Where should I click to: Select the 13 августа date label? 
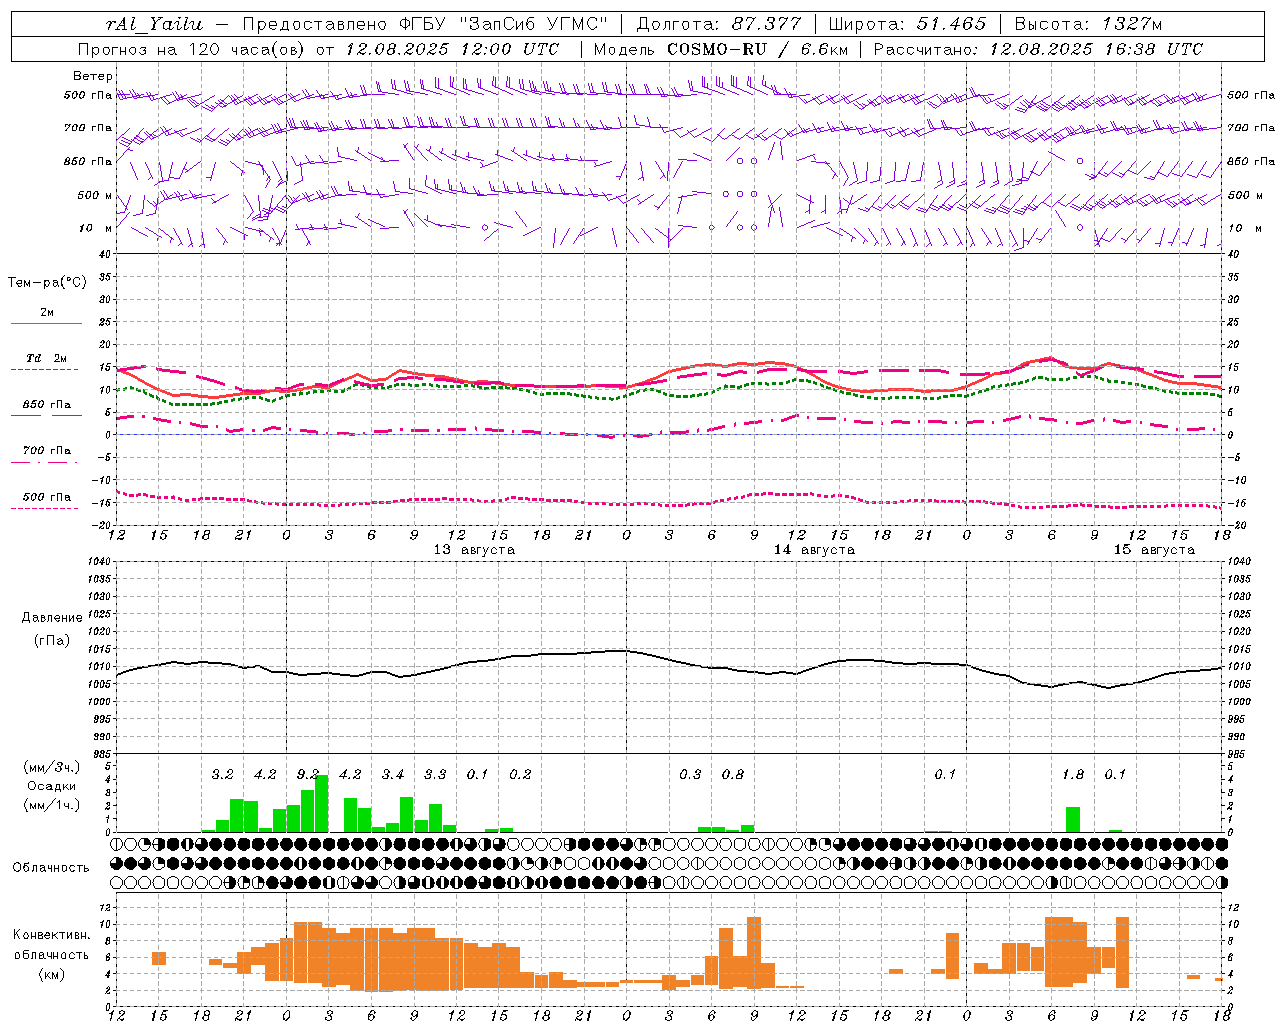click(474, 550)
